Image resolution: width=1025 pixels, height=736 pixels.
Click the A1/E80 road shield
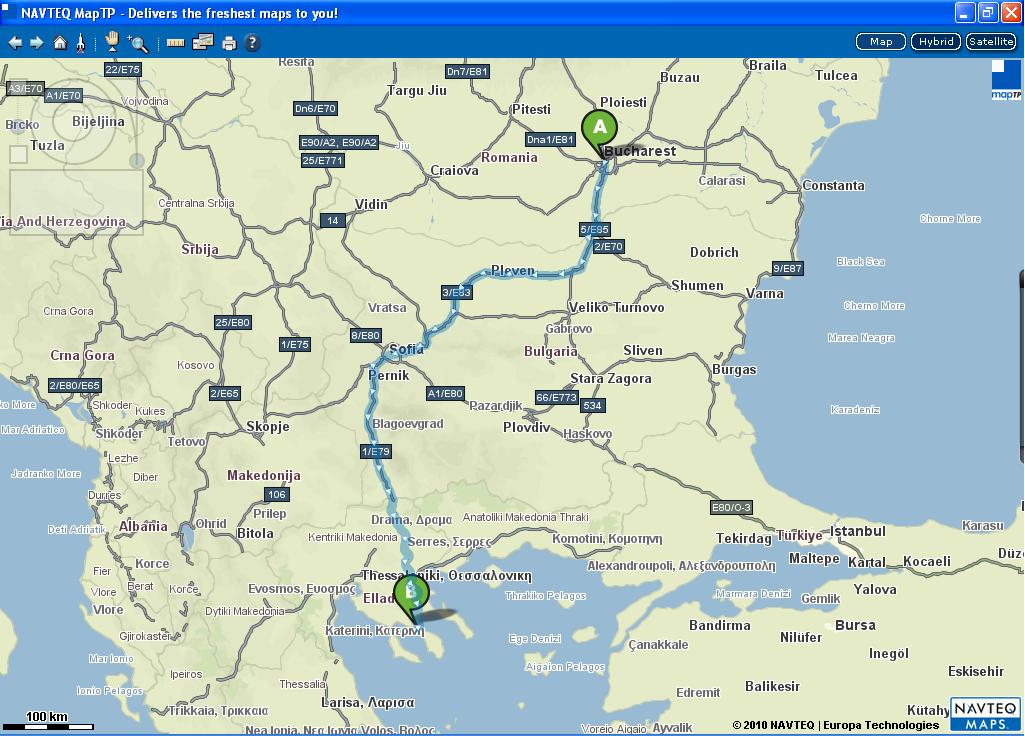pos(445,393)
